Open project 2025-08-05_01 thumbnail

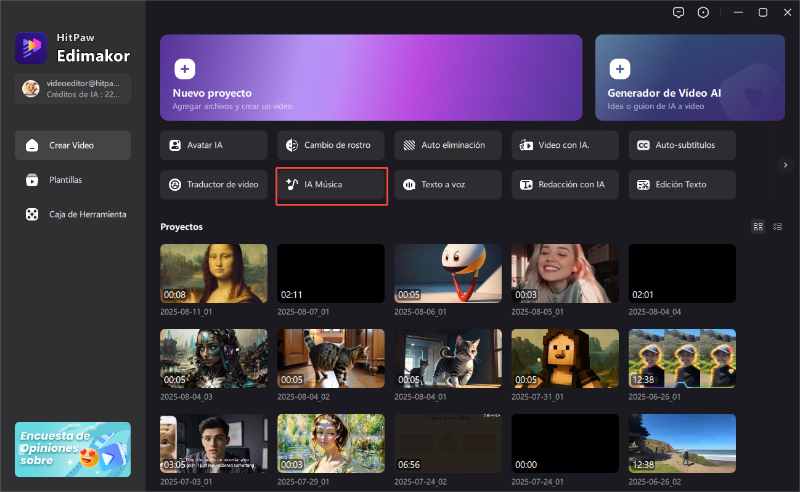(565, 274)
